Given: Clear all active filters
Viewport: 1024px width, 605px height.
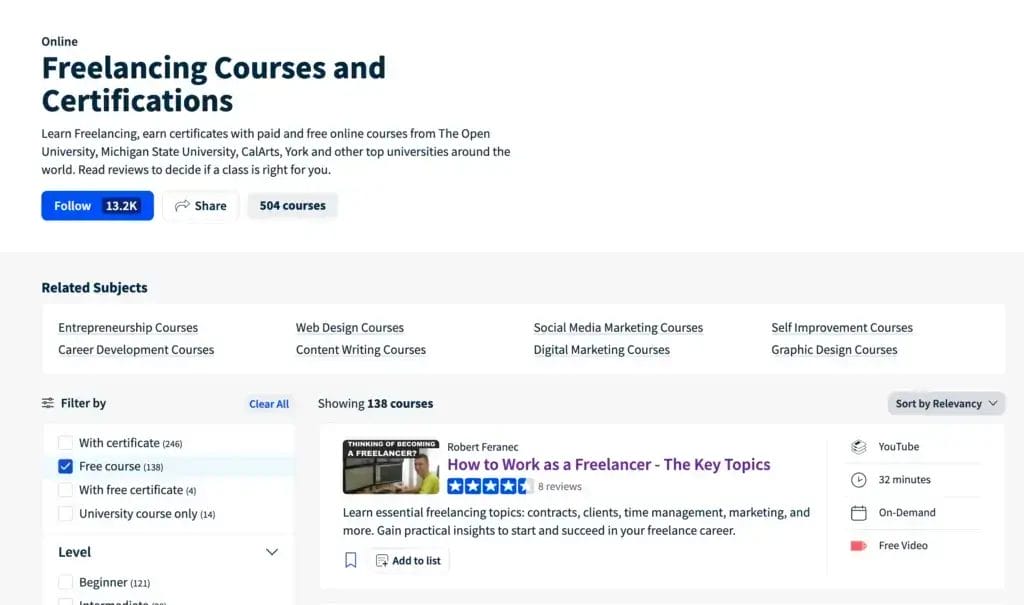Looking at the screenshot, I should [268, 403].
